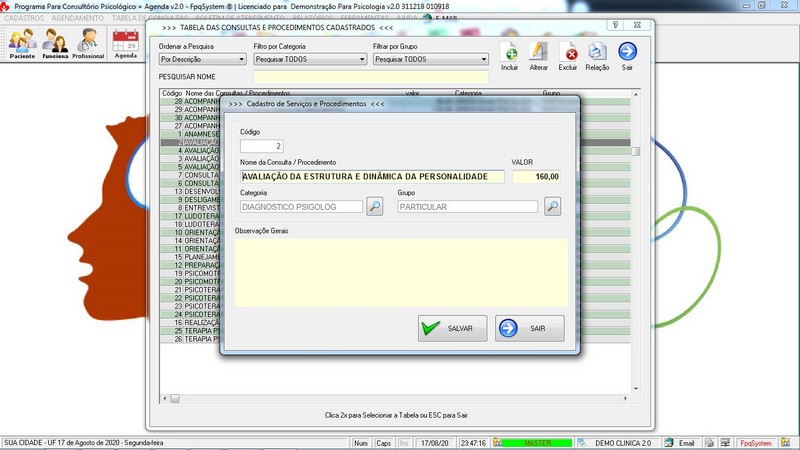Click the horizontal scrollbar right arrow
800x450 pixels.
(626, 398)
